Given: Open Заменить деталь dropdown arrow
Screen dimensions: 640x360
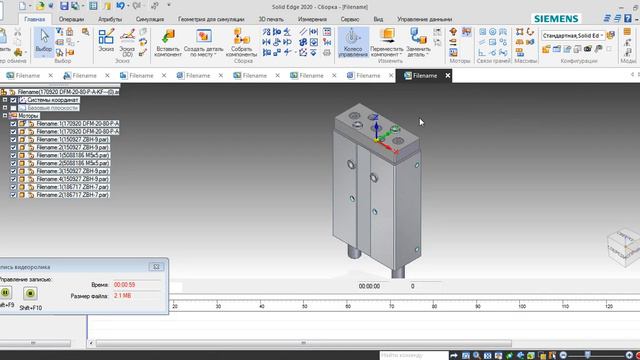Looking at the screenshot, I should (x=427, y=55).
